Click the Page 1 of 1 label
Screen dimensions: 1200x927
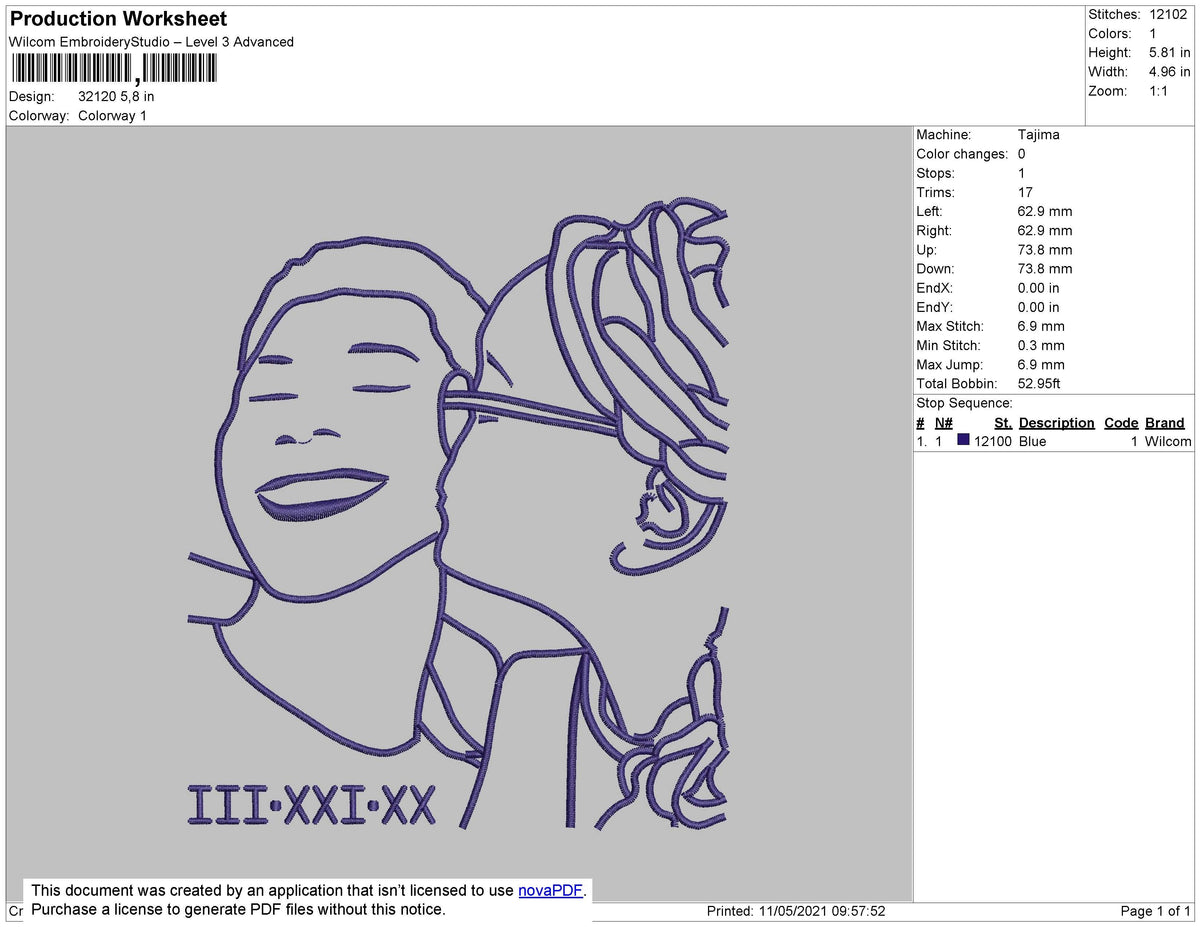(x=1156, y=911)
